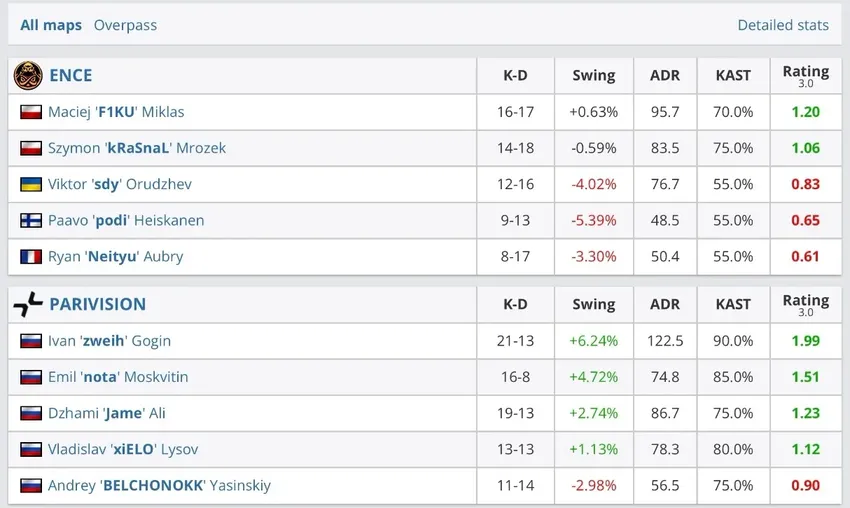Open Szymon 'kRaSnaL' Mrozek player page

[x=137, y=148]
